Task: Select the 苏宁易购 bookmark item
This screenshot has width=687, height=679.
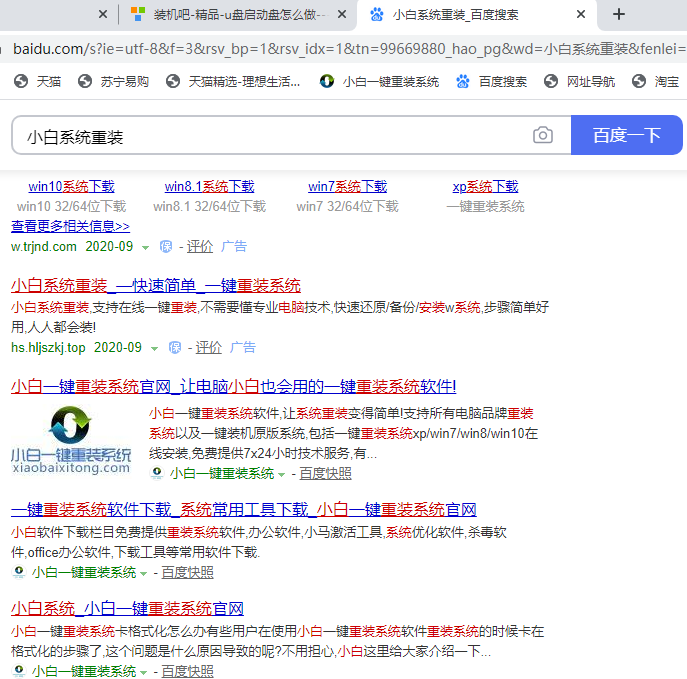Action: click(114, 82)
